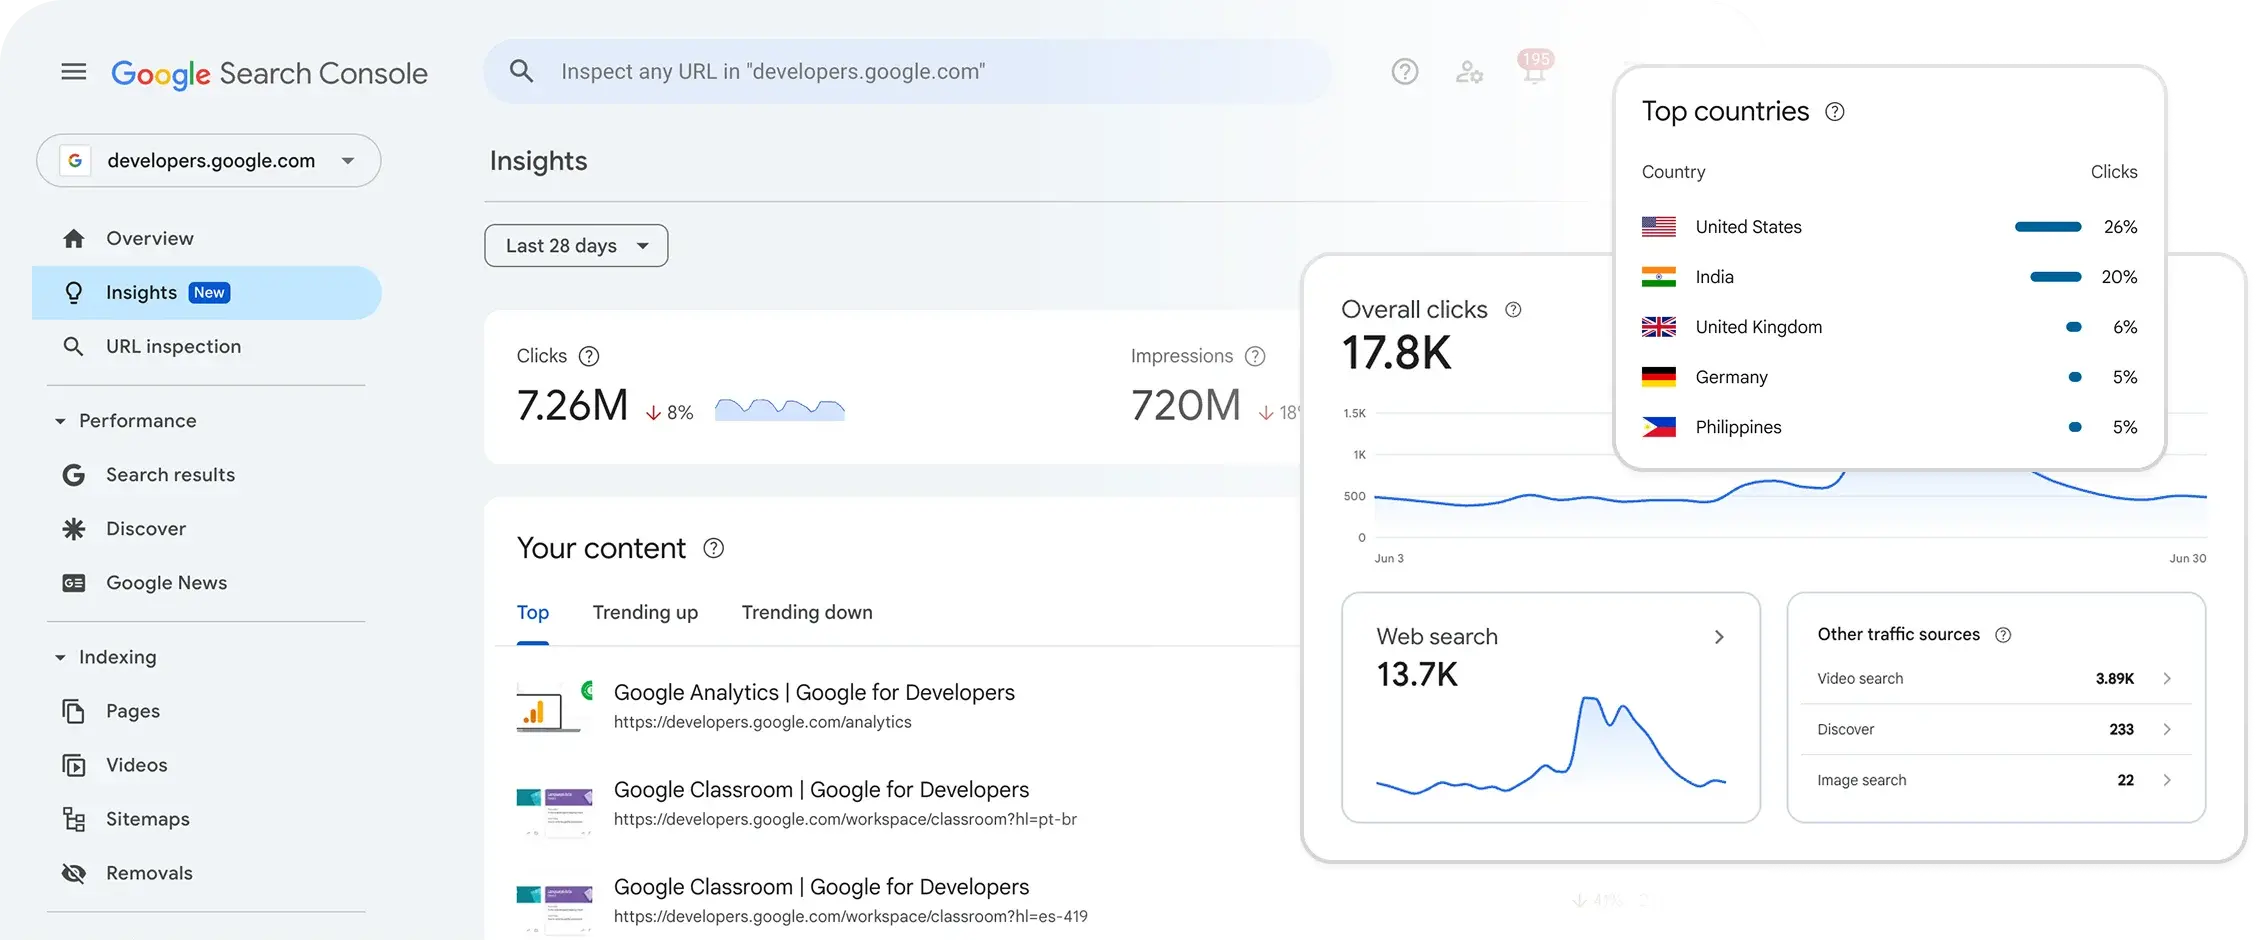Open the help question mark icon in header
This screenshot has height=941, width=2256.
pyautogui.click(x=1405, y=72)
